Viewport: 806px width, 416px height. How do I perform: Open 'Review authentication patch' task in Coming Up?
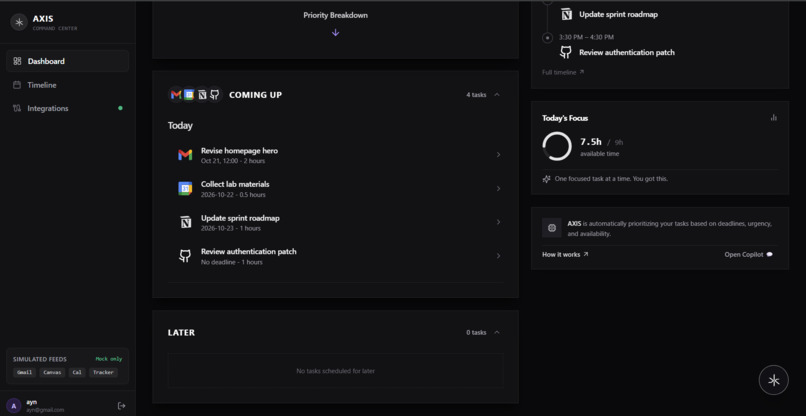click(x=336, y=256)
